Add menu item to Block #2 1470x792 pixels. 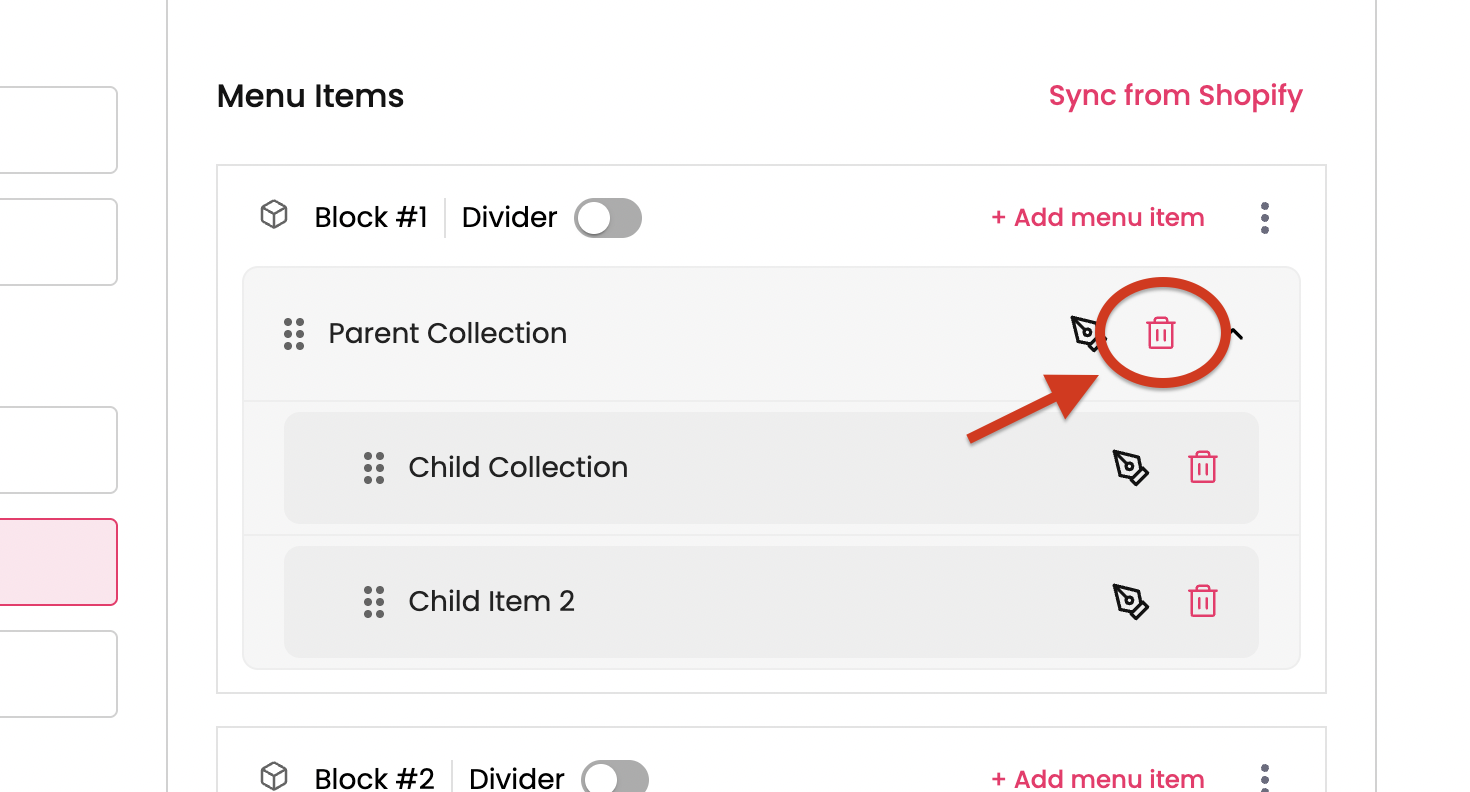1097,779
